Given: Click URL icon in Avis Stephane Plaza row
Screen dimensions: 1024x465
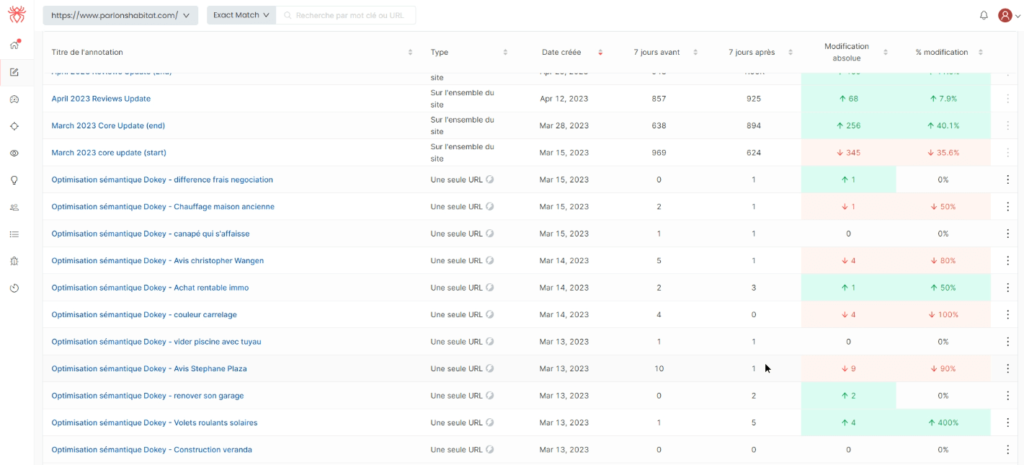Looking at the screenshot, I should [x=490, y=368].
